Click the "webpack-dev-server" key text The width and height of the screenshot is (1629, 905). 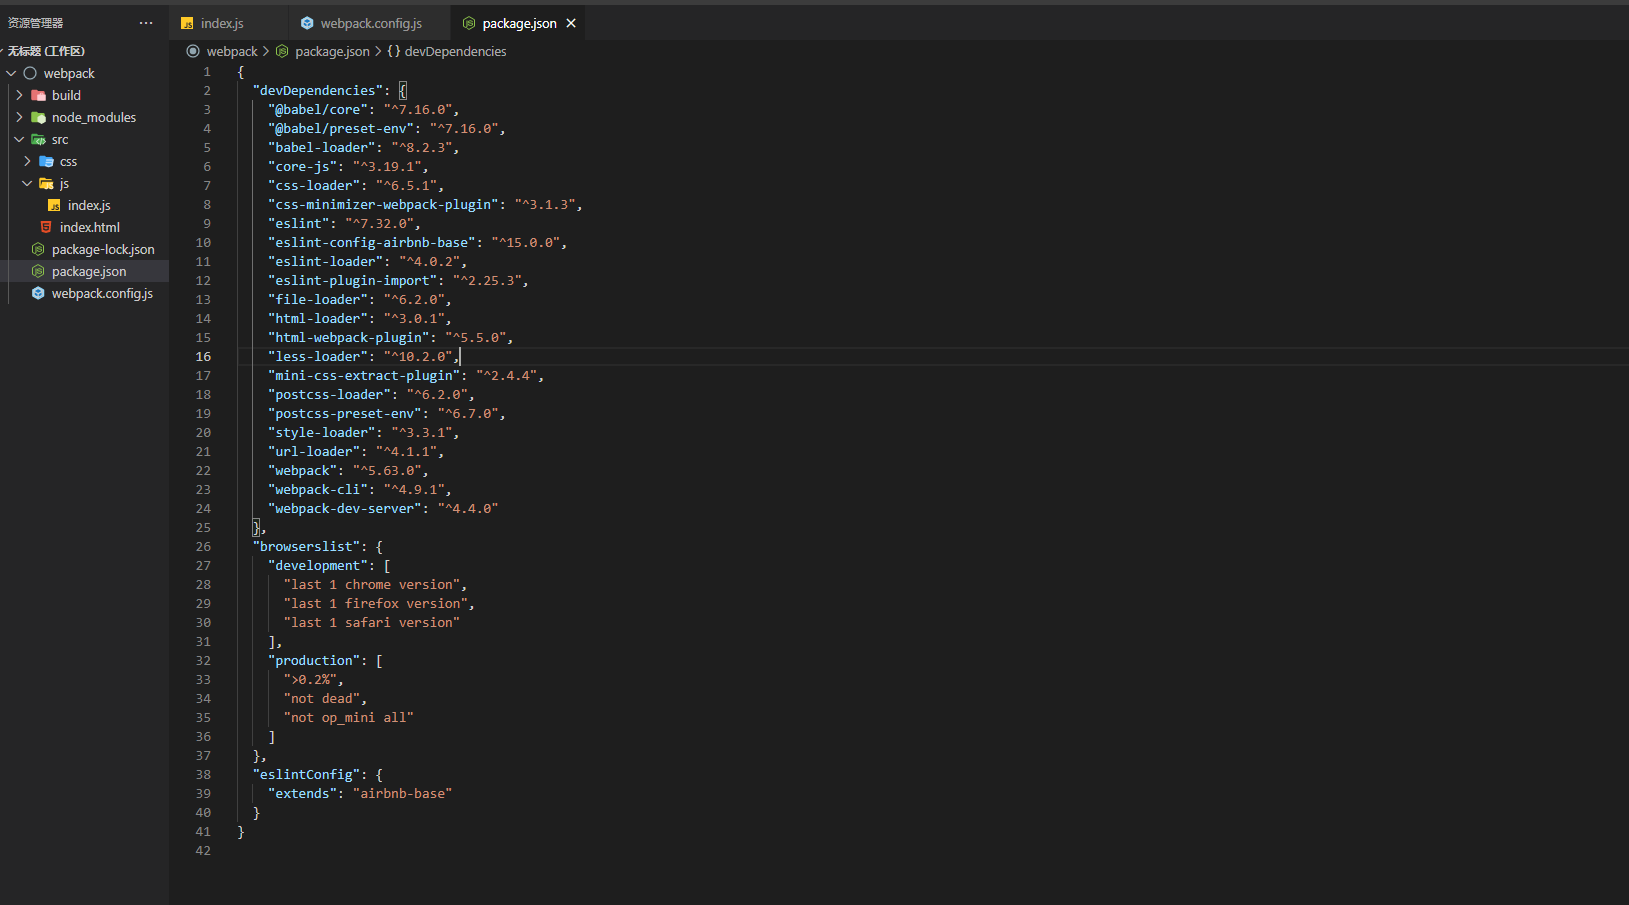[345, 508]
